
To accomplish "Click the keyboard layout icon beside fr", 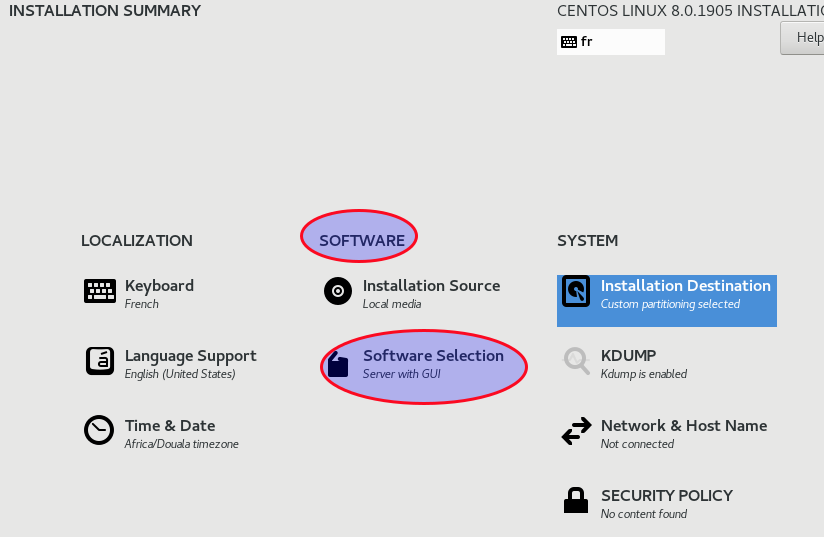I will click(x=569, y=42).
